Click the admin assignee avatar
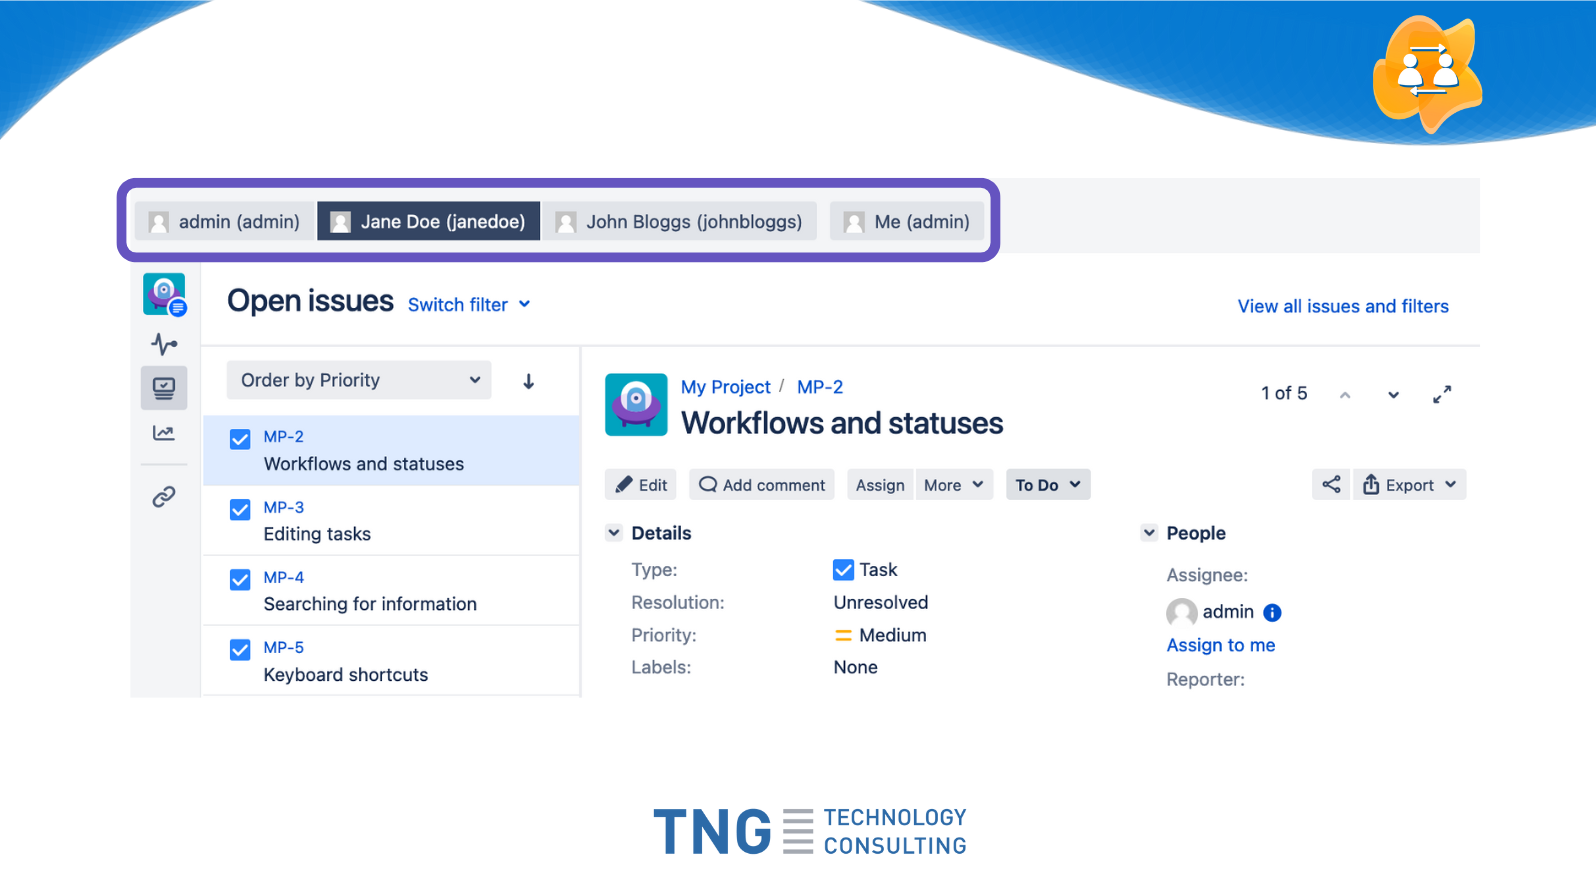This screenshot has height=896, width=1596. (x=1182, y=613)
